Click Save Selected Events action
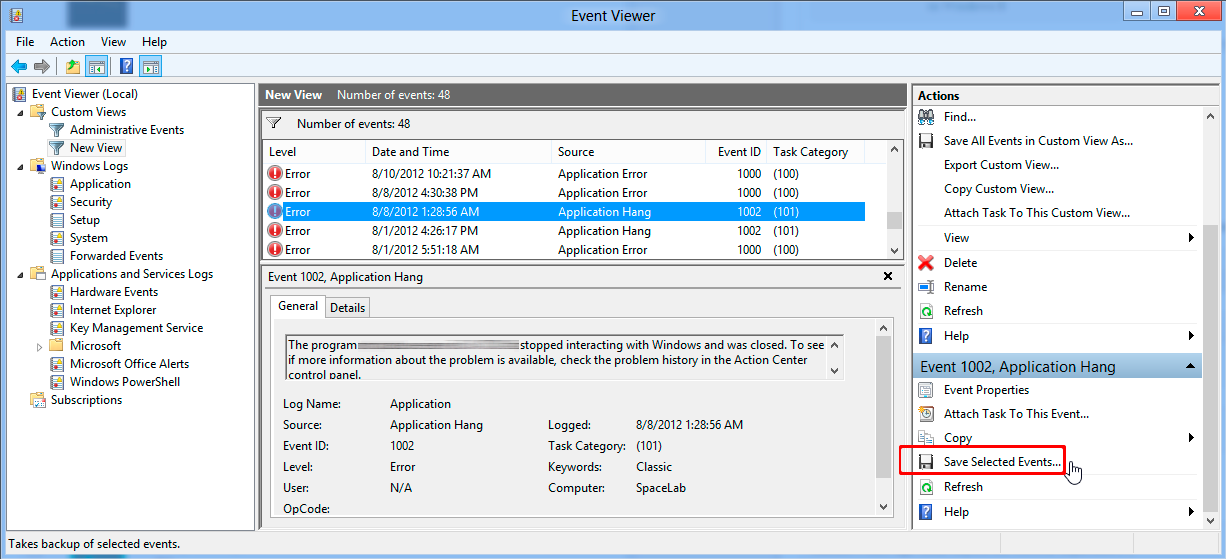This screenshot has height=559, width=1226. 1002,462
